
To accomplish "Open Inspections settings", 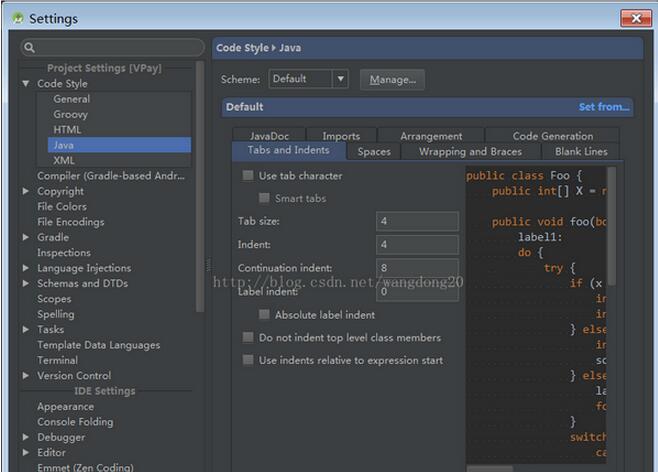I will point(64,253).
